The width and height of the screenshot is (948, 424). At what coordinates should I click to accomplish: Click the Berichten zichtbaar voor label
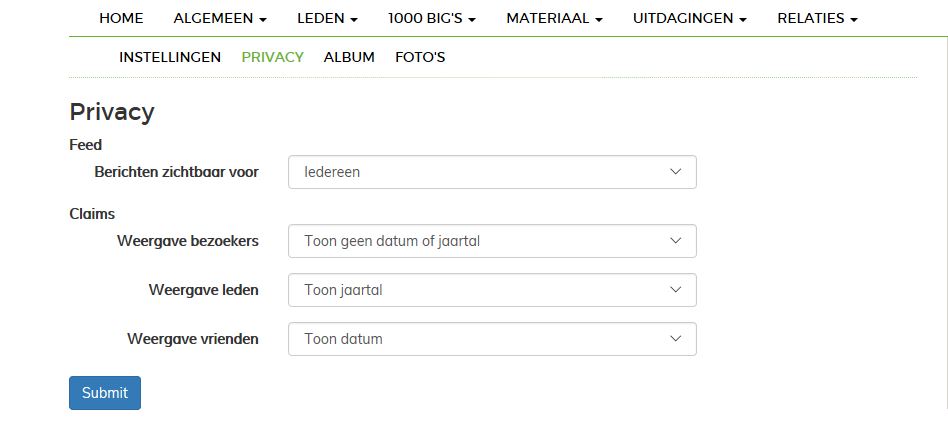[176, 172]
